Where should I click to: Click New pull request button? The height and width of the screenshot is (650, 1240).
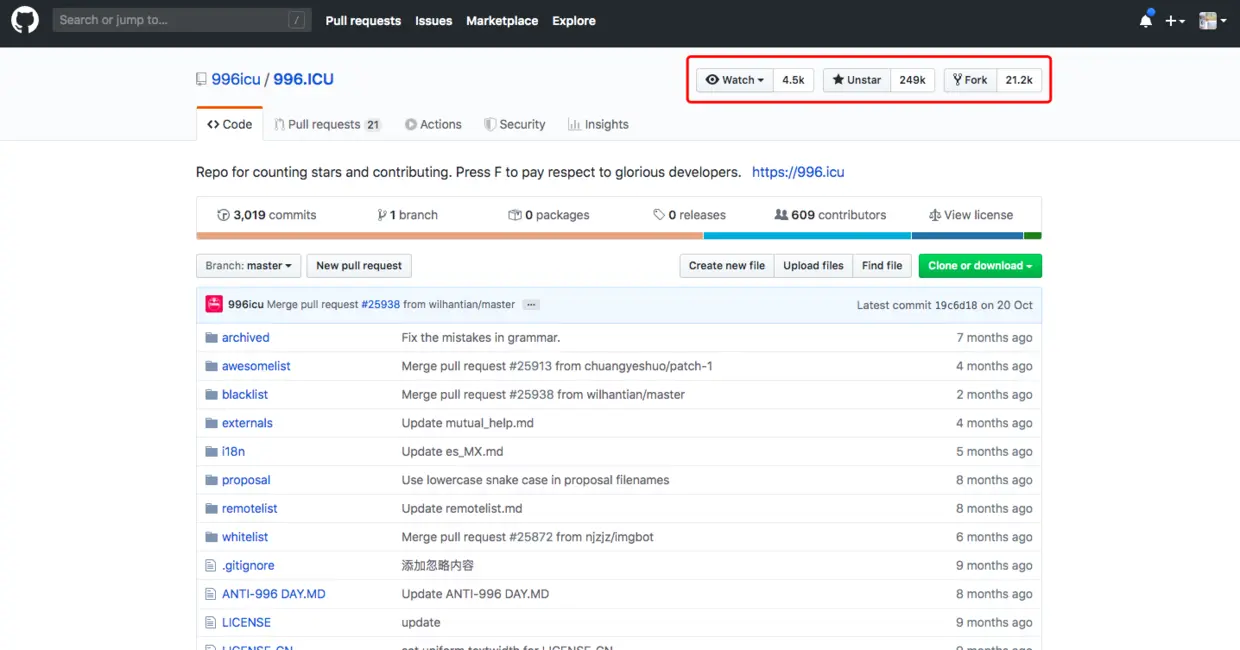click(x=359, y=266)
